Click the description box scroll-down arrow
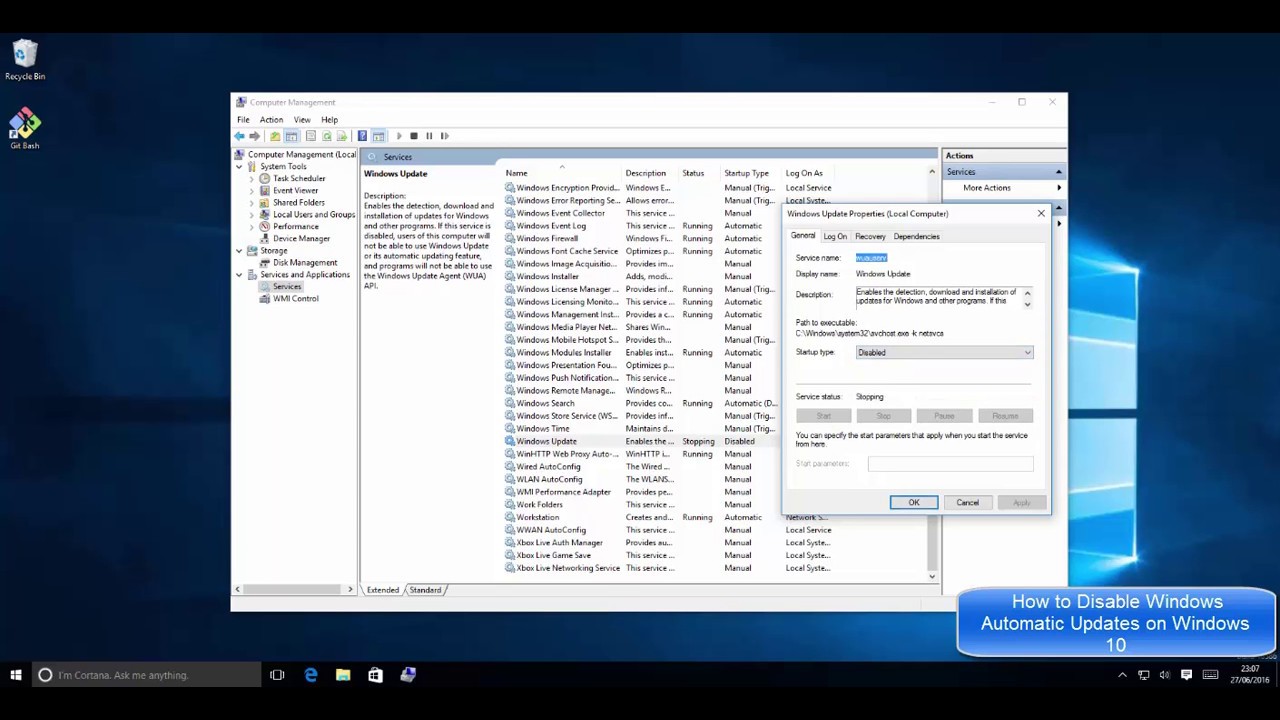 (x=1027, y=304)
